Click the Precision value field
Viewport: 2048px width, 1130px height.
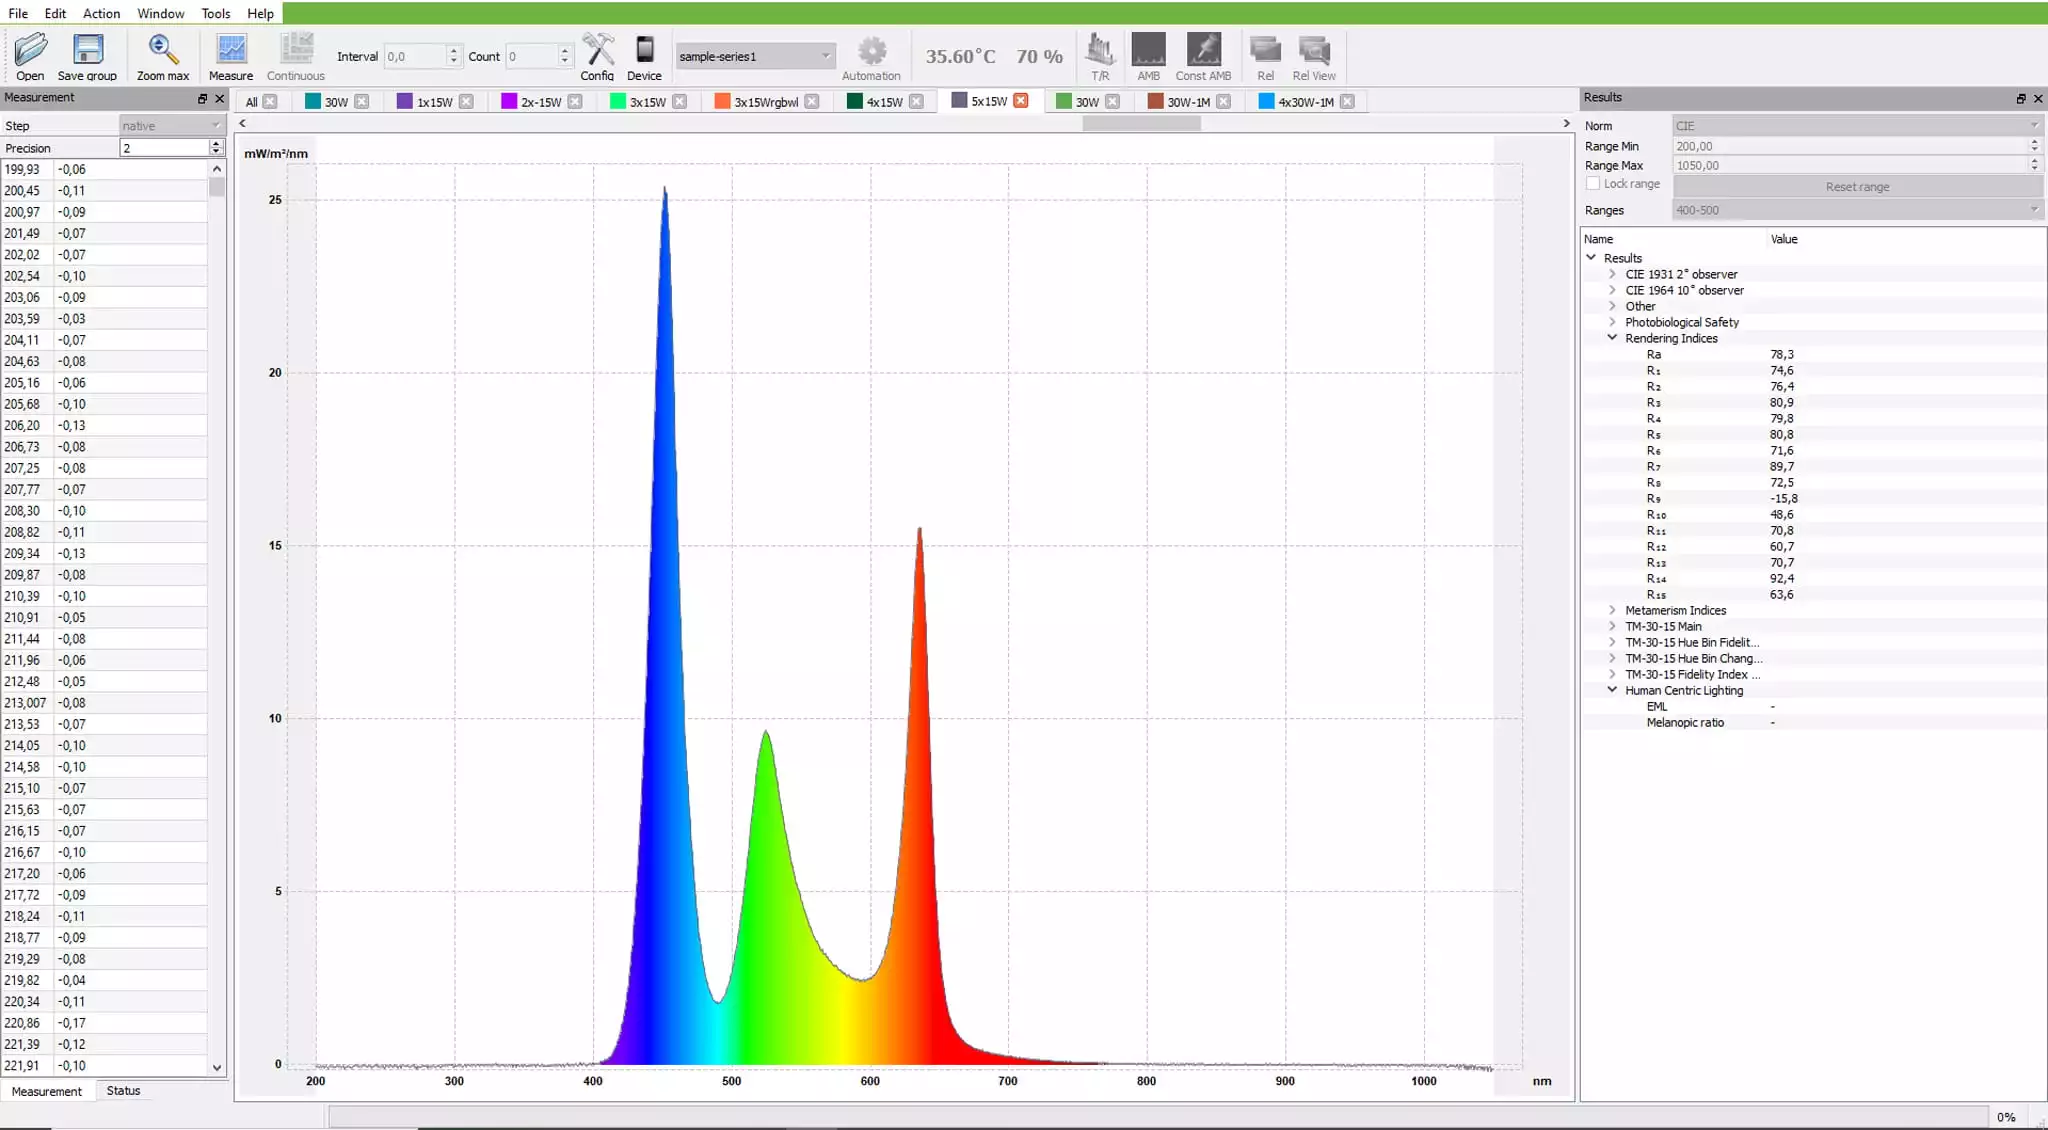163,148
